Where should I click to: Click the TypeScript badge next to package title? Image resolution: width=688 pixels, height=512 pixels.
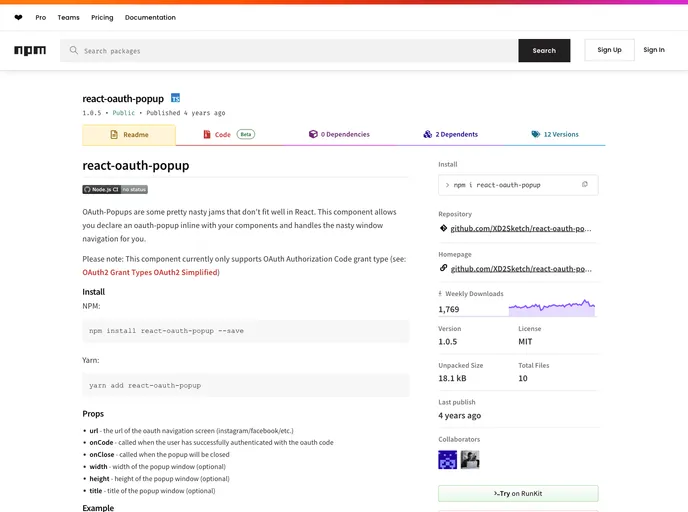click(175, 98)
